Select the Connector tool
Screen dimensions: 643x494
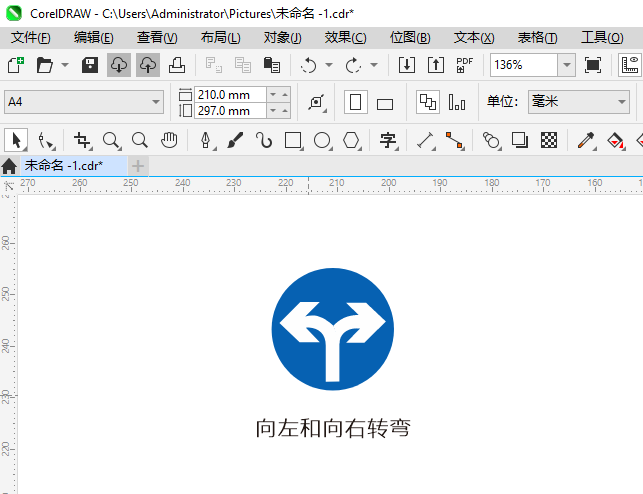pos(455,140)
